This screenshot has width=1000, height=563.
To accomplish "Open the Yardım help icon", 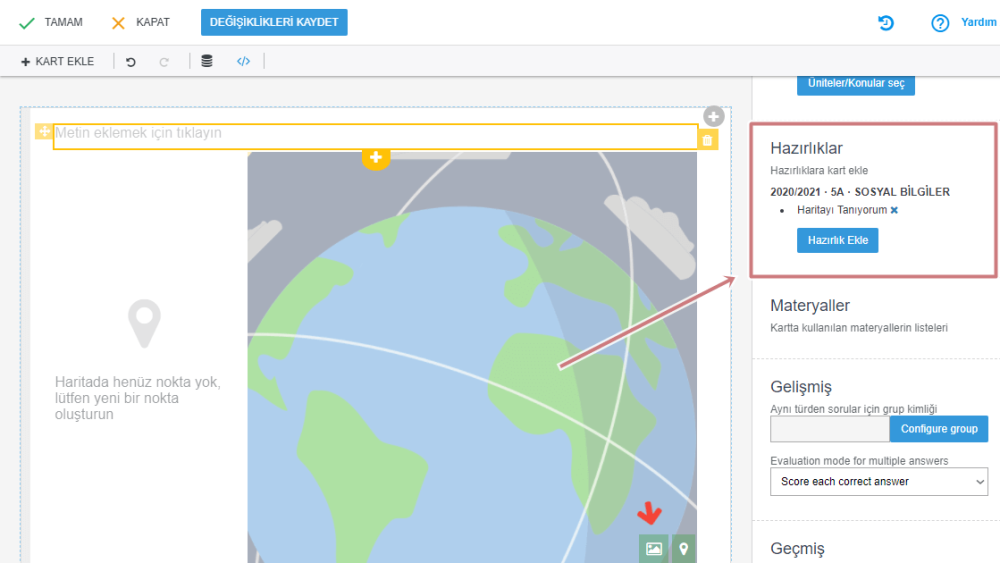I will pos(940,24).
